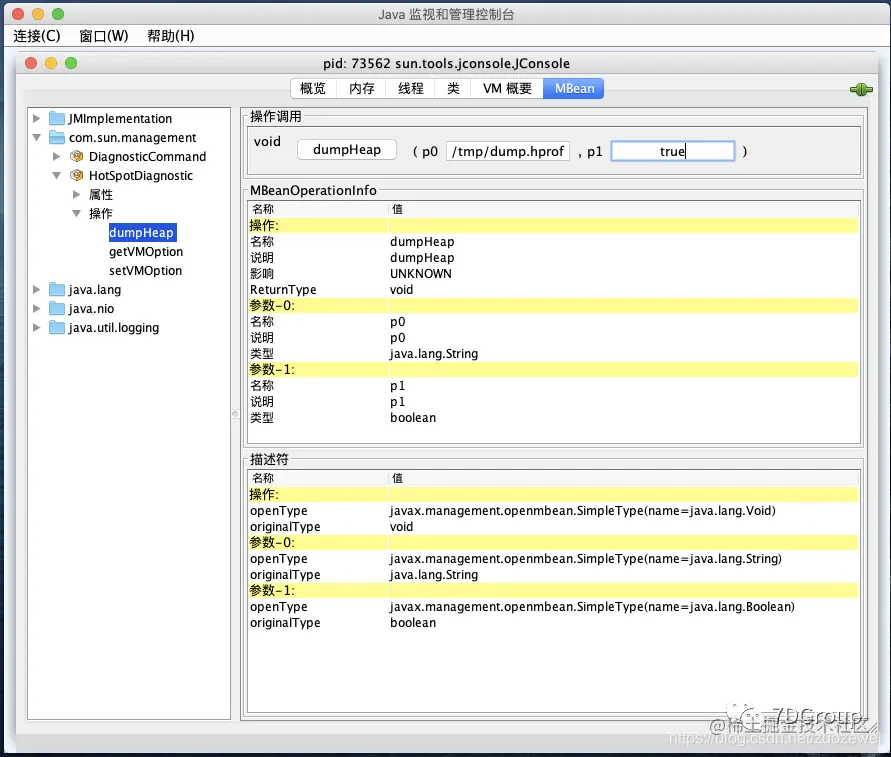Click the boolean type value in MBeanOperationInfo
Image resolution: width=891 pixels, height=757 pixels.
pyautogui.click(x=413, y=418)
